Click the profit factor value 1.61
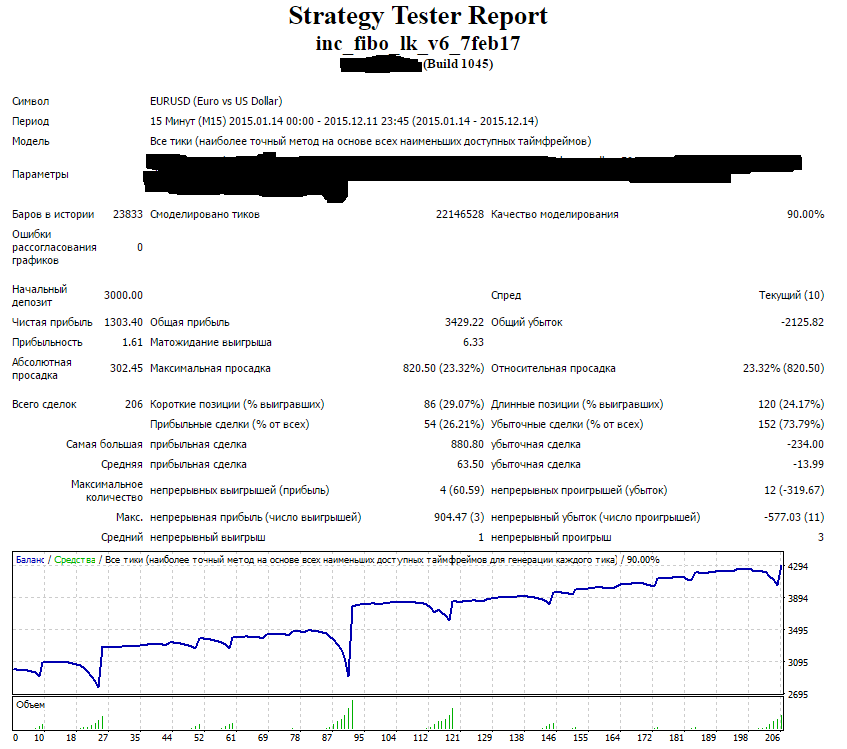The height and width of the screenshot is (749, 847). pos(132,342)
